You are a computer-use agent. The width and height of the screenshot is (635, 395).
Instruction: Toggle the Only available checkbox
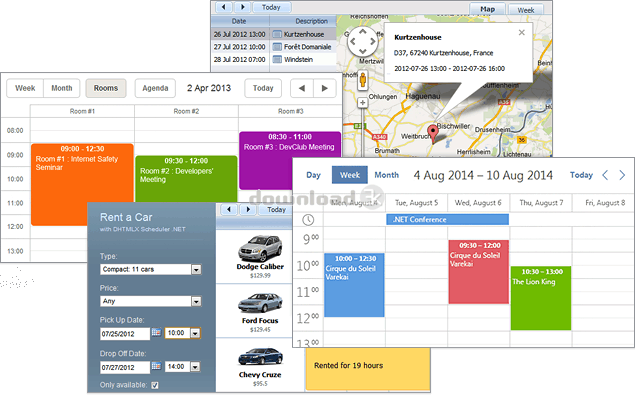(x=155, y=385)
